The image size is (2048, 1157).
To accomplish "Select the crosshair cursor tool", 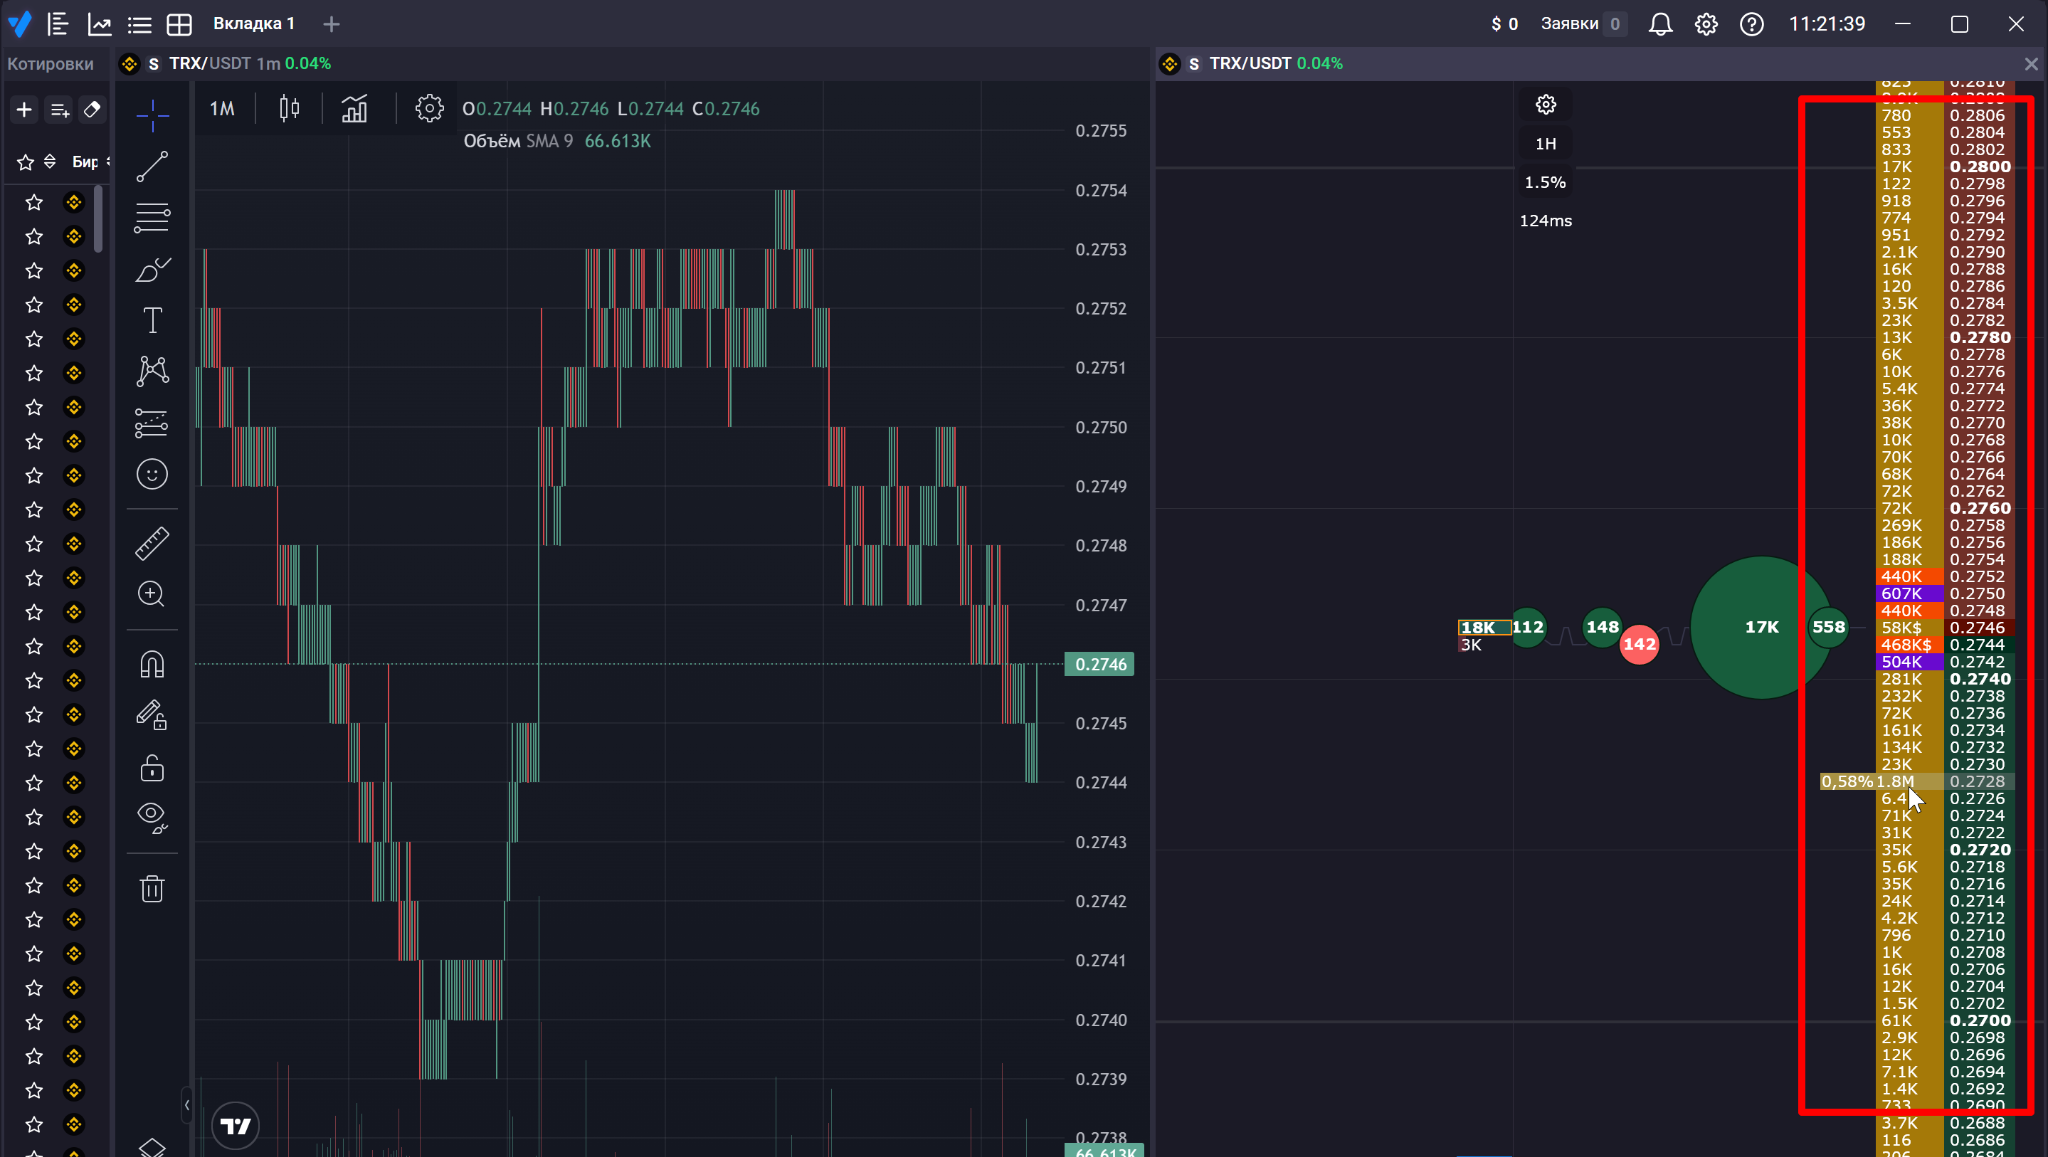I will click(152, 115).
